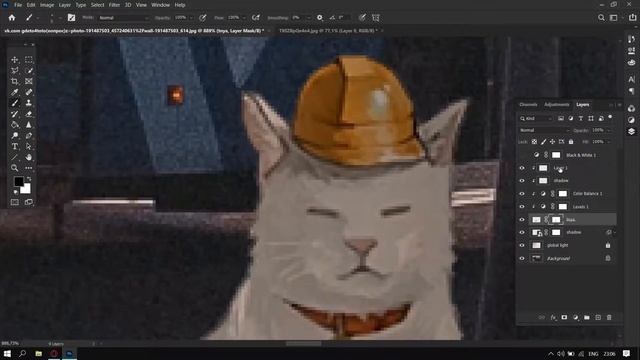Select the Dodge tool
640x360 pixels.
pos(15,136)
